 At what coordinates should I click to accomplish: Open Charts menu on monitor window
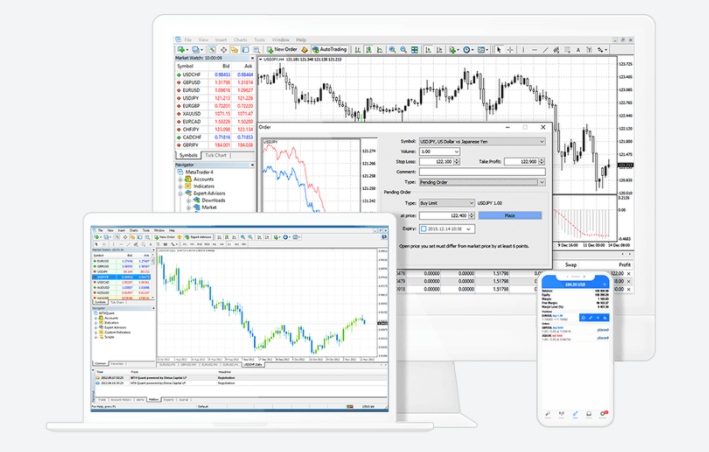pos(240,40)
